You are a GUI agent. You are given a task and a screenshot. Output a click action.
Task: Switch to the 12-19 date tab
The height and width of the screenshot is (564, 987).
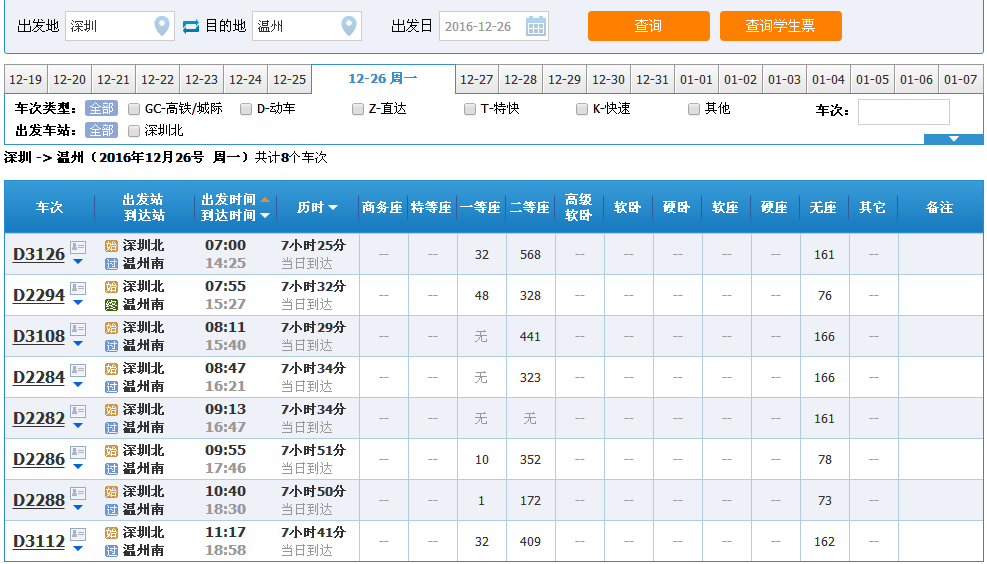pos(26,80)
